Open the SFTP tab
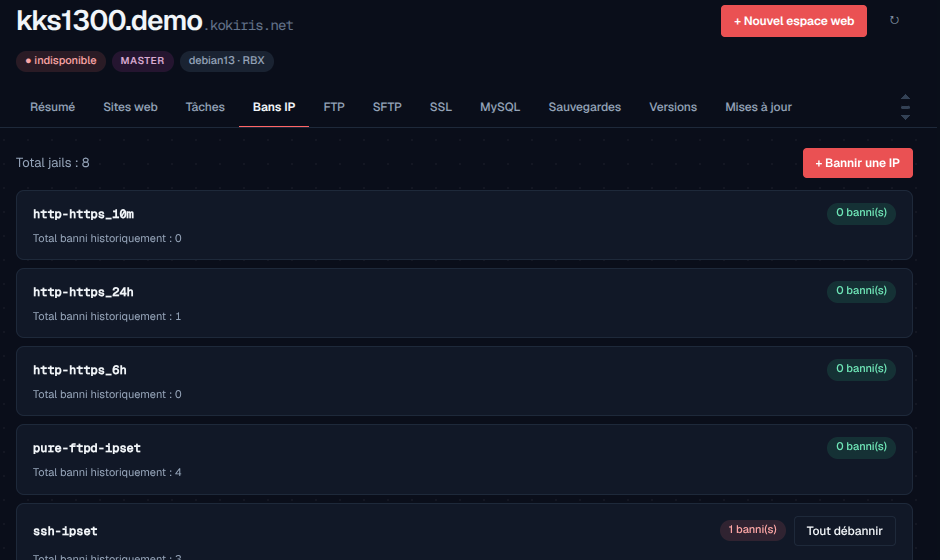The height and width of the screenshot is (560, 940). click(x=387, y=107)
